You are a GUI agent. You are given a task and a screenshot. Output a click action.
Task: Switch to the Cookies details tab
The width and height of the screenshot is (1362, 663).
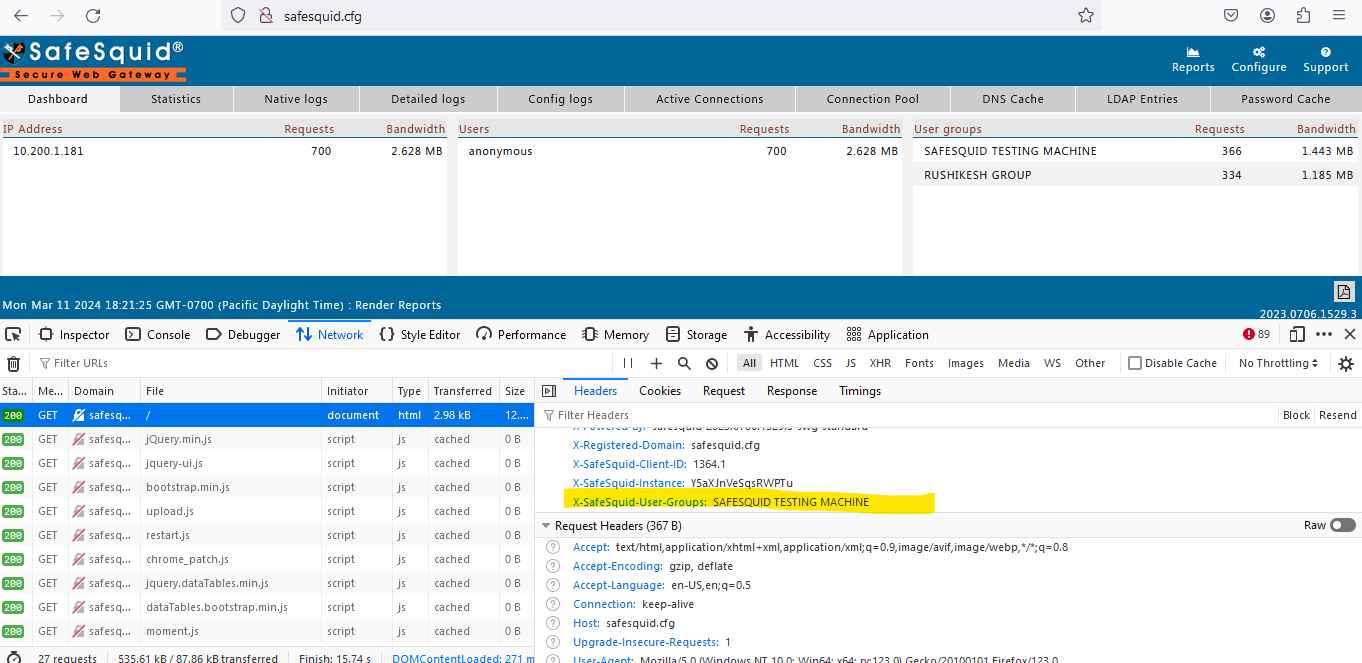(x=660, y=391)
